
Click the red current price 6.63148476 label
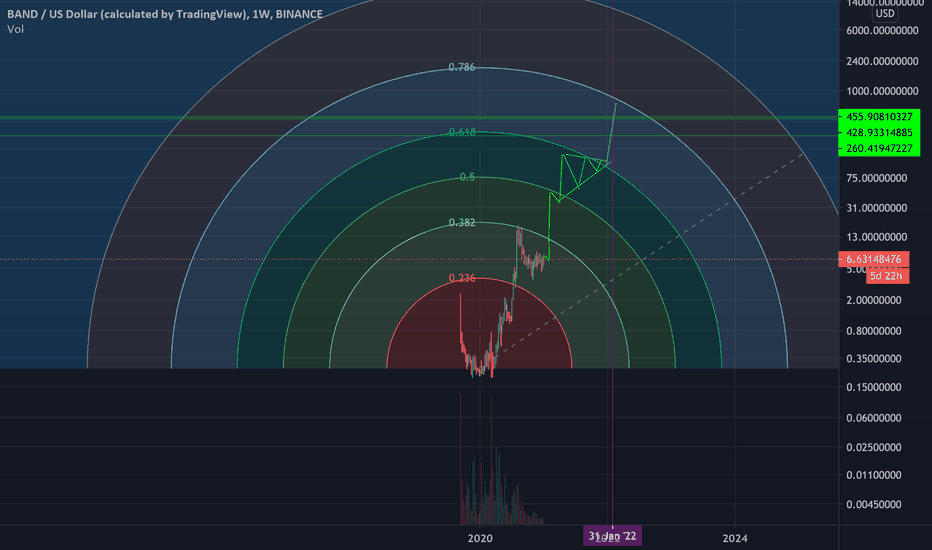click(873, 259)
